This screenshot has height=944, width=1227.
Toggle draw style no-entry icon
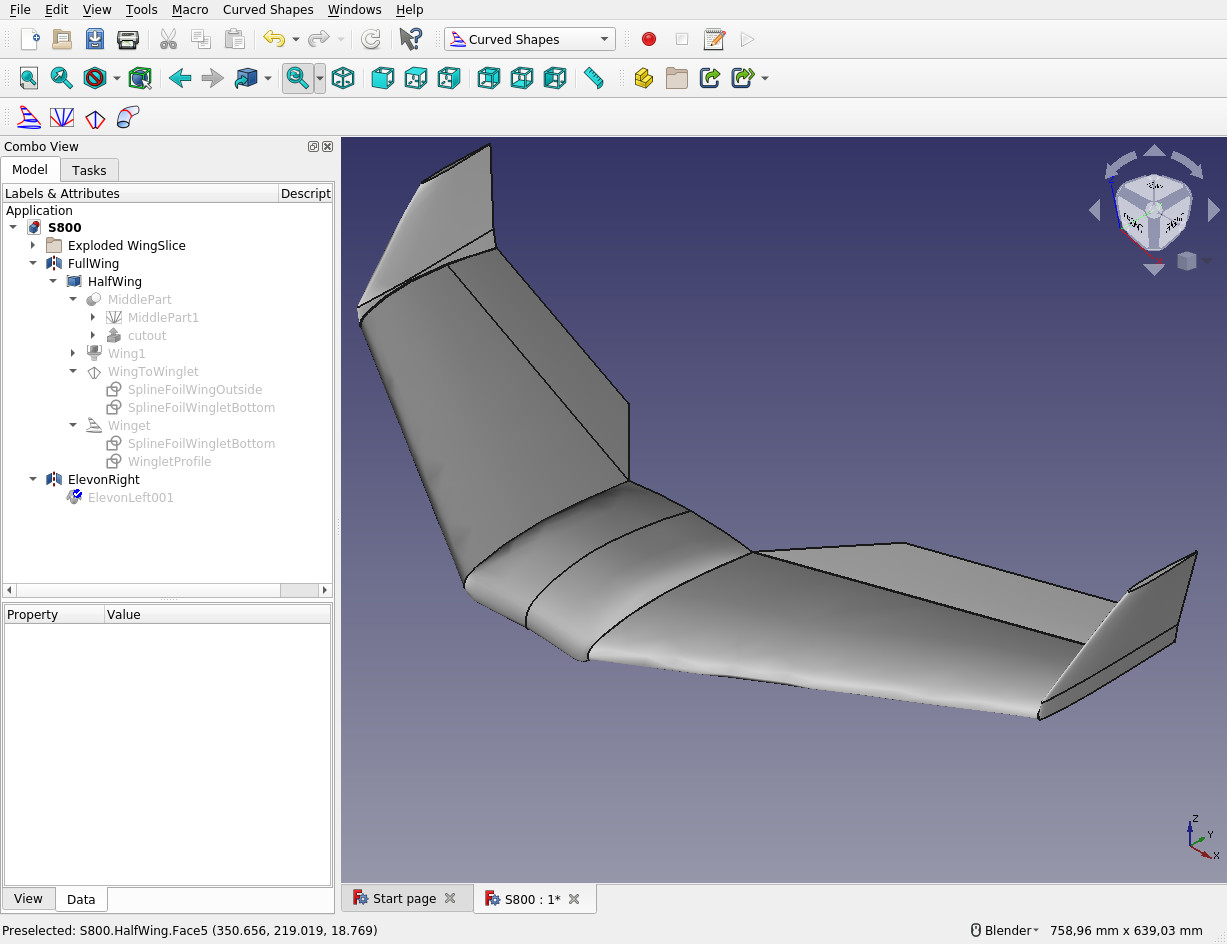[x=95, y=78]
